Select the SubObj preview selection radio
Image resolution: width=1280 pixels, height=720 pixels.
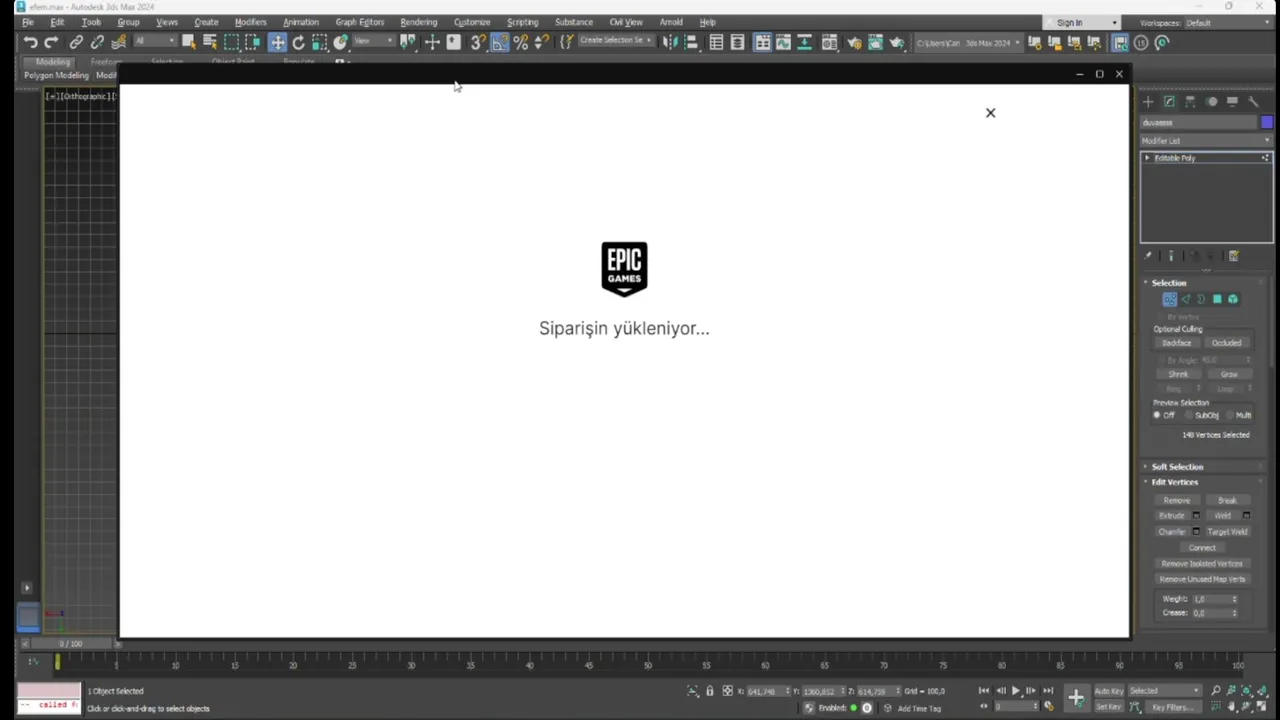click(1189, 415)
